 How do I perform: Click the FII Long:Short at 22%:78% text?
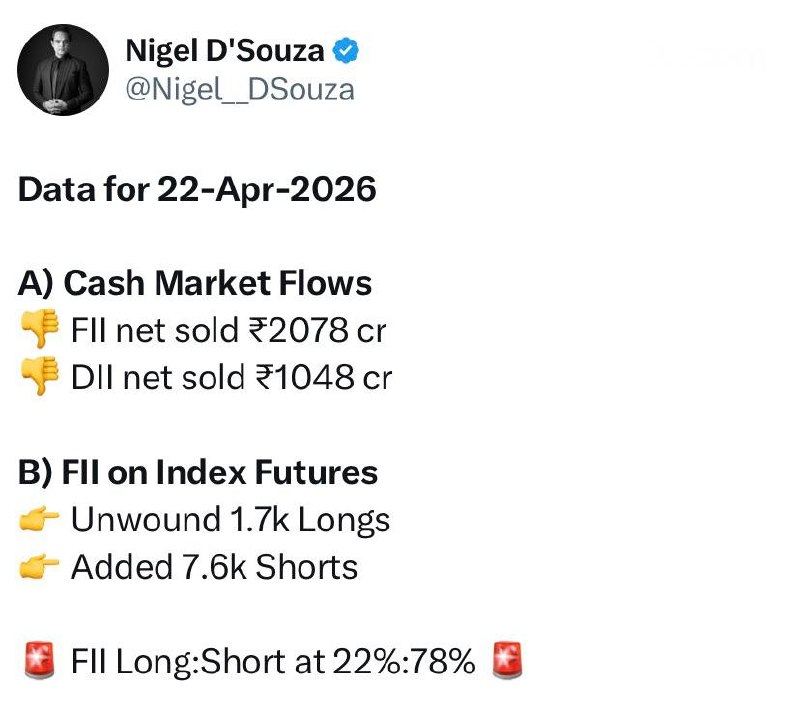click(x=272, y=661)
